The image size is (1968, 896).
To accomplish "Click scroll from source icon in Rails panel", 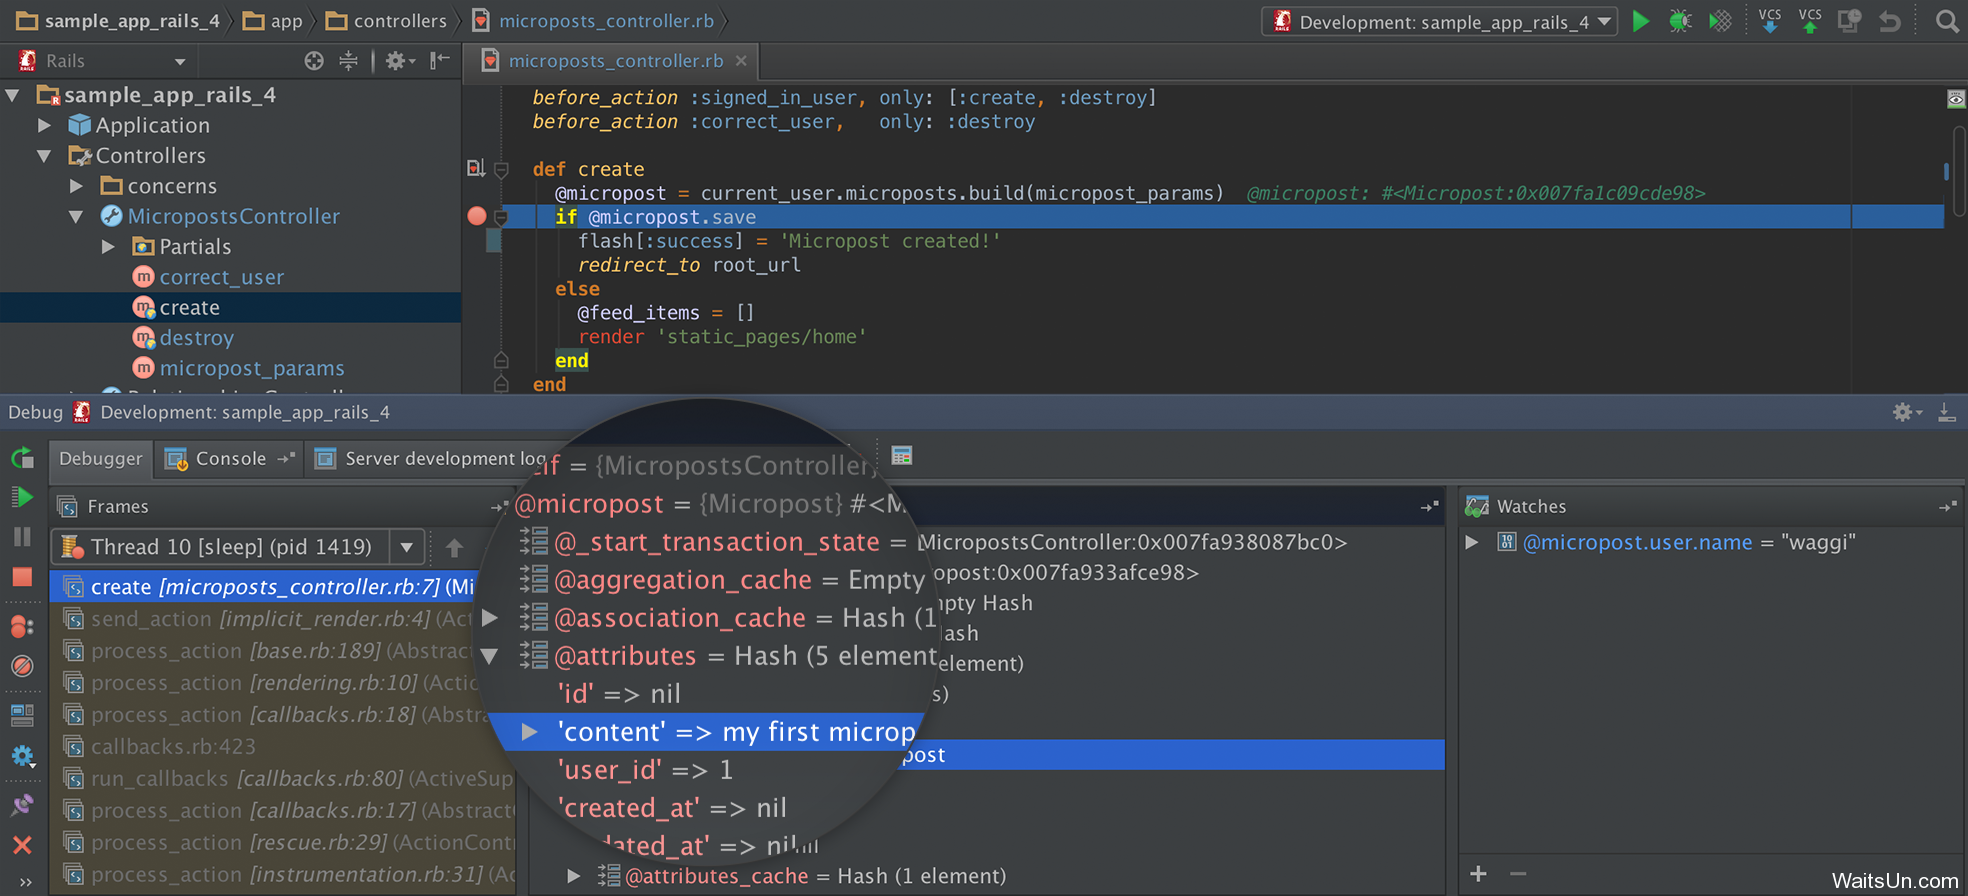I will (314, 61).
